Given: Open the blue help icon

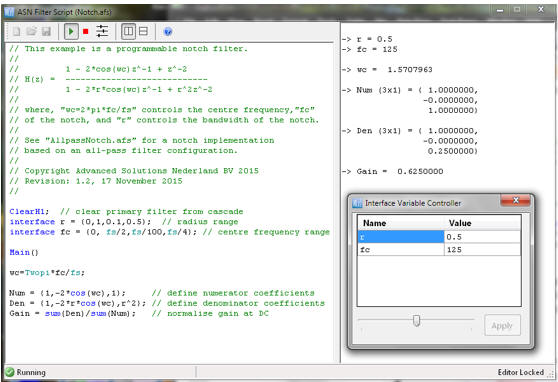Looking at the screenshot, I should click(168, 32).
